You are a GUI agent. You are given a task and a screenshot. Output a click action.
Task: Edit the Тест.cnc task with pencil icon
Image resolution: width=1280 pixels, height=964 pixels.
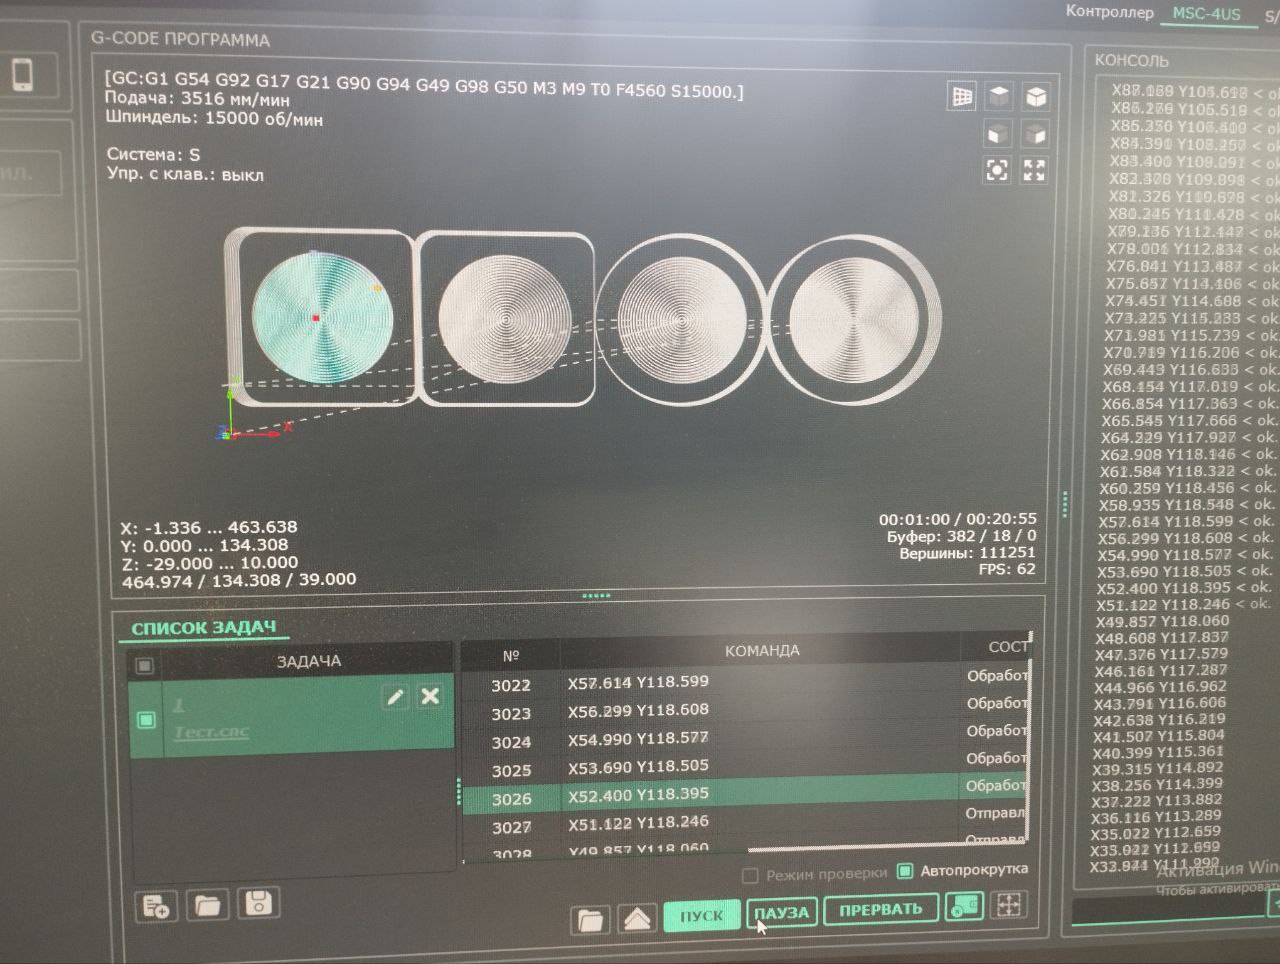395,697
